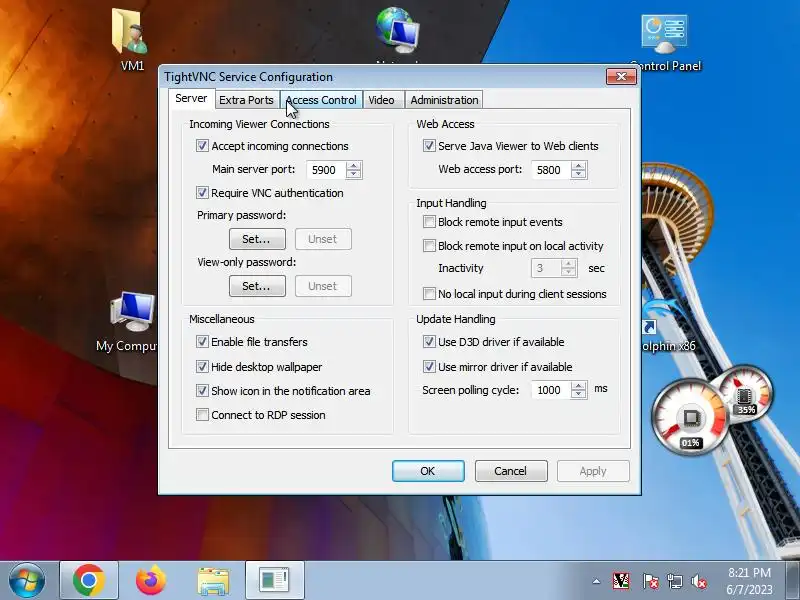800x600 pixels.
Task: Uncheck Use D3D driver if available
Action: click(429, 342)
